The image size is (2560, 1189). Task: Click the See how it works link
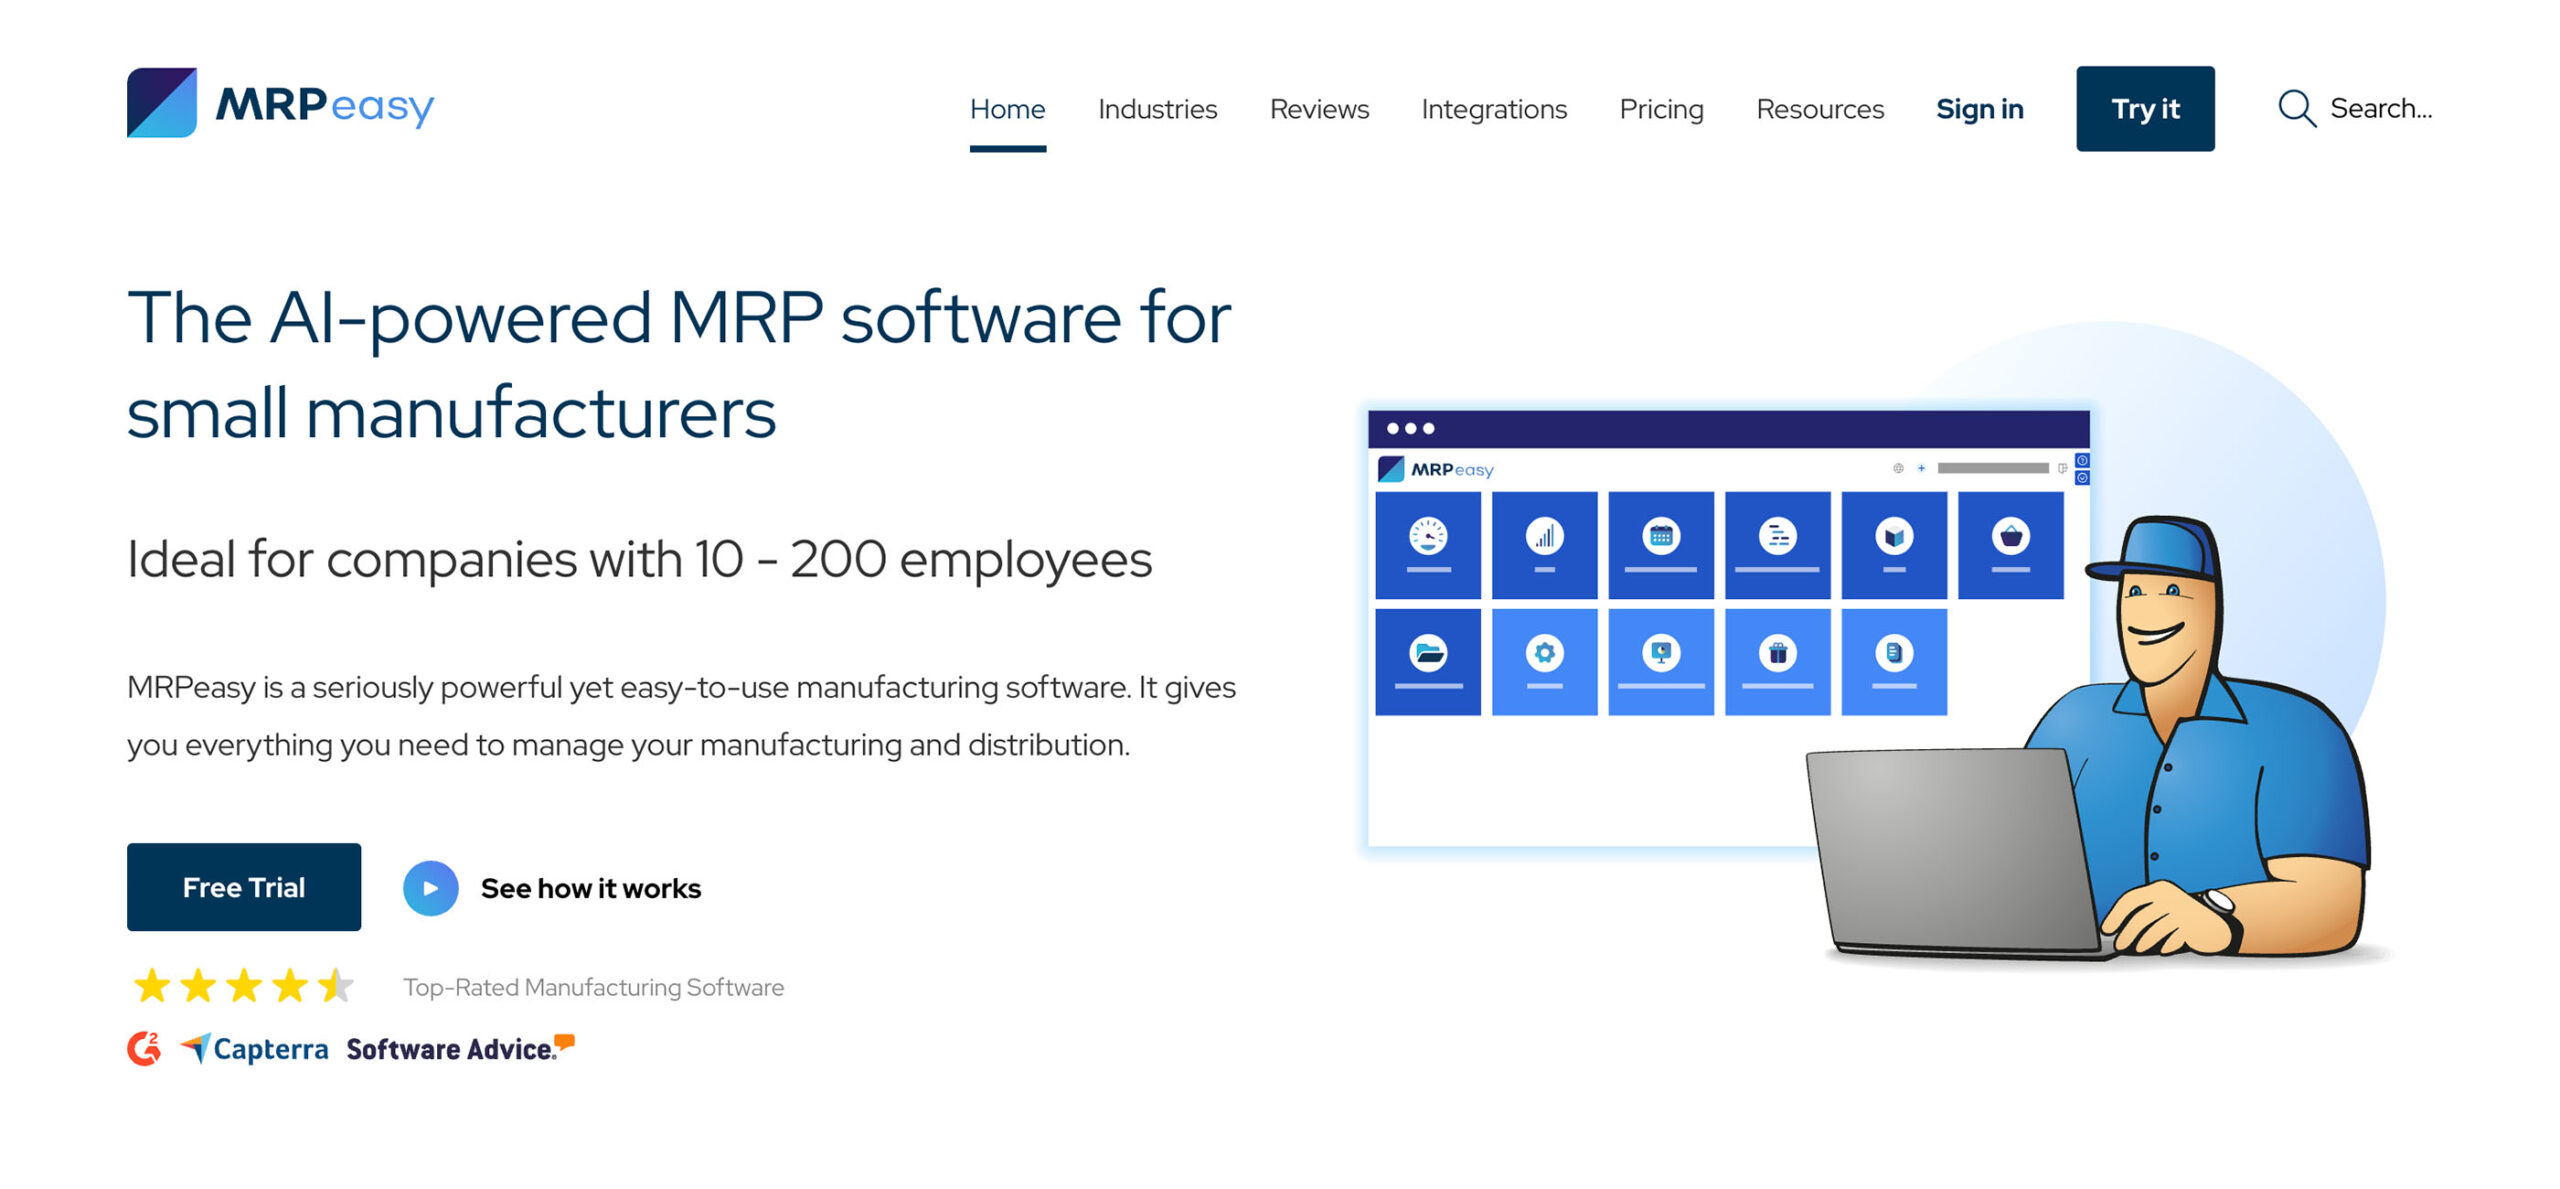pos(591,888)
